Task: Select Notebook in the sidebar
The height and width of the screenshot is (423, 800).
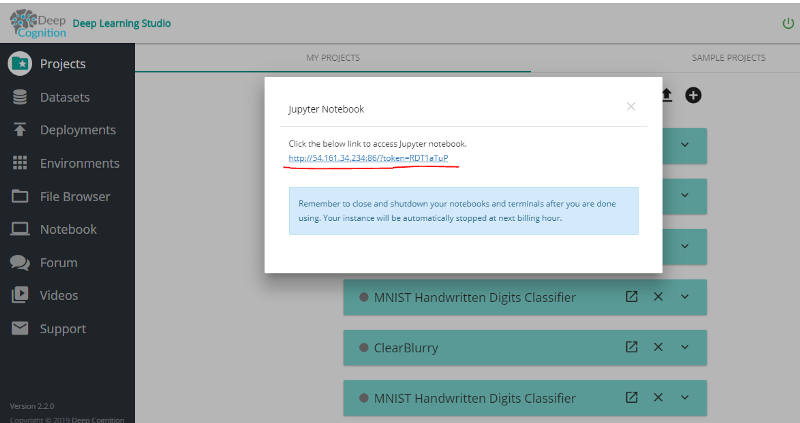Action: [x=54, y=229]
